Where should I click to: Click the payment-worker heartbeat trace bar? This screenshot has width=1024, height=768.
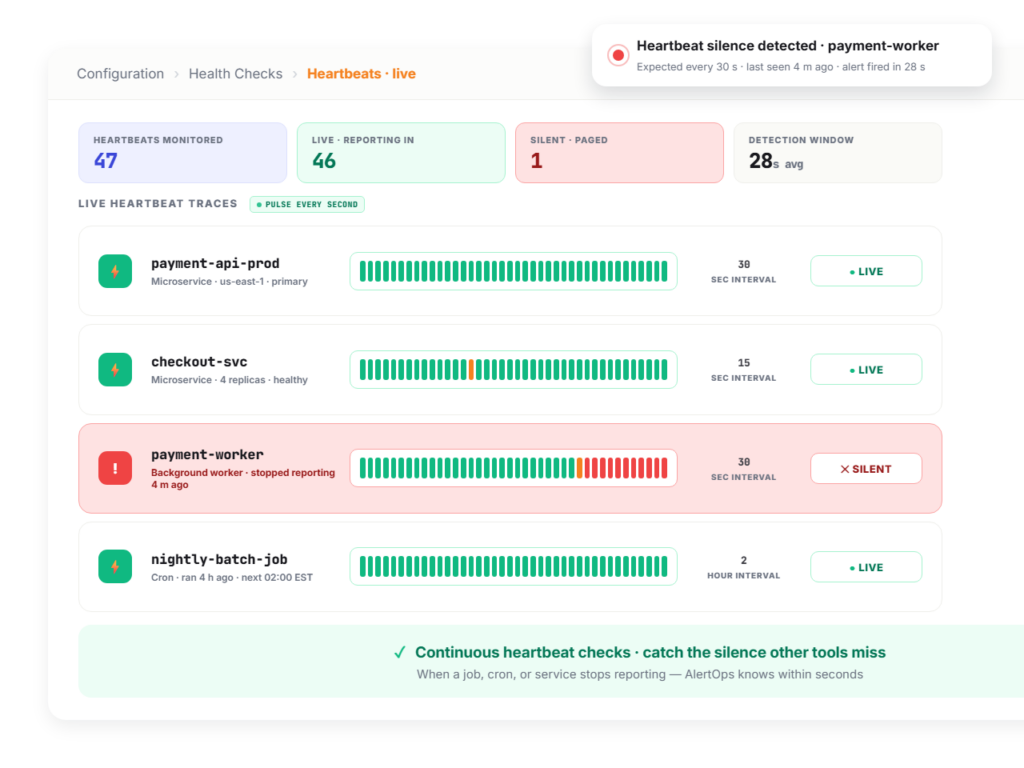tap(513, 468)
